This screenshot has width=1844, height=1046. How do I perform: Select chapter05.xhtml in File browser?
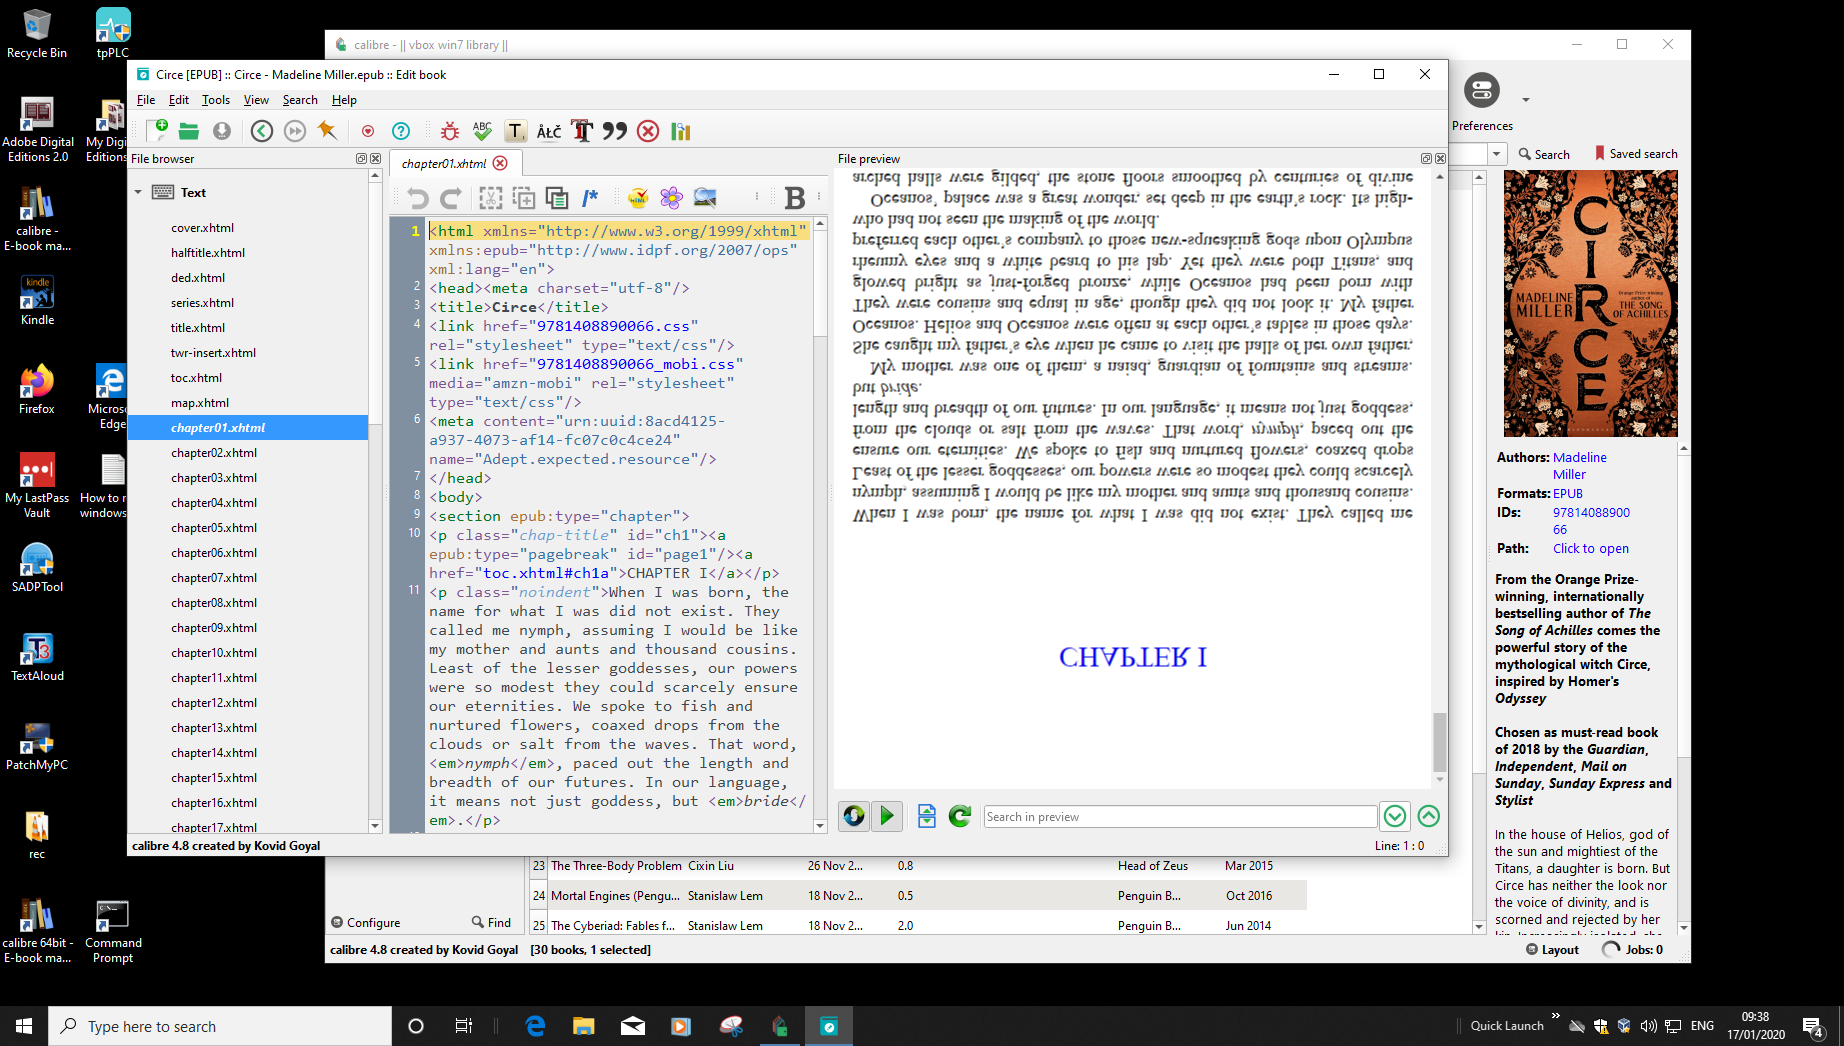pyautogui.click(x=214, y=528)
